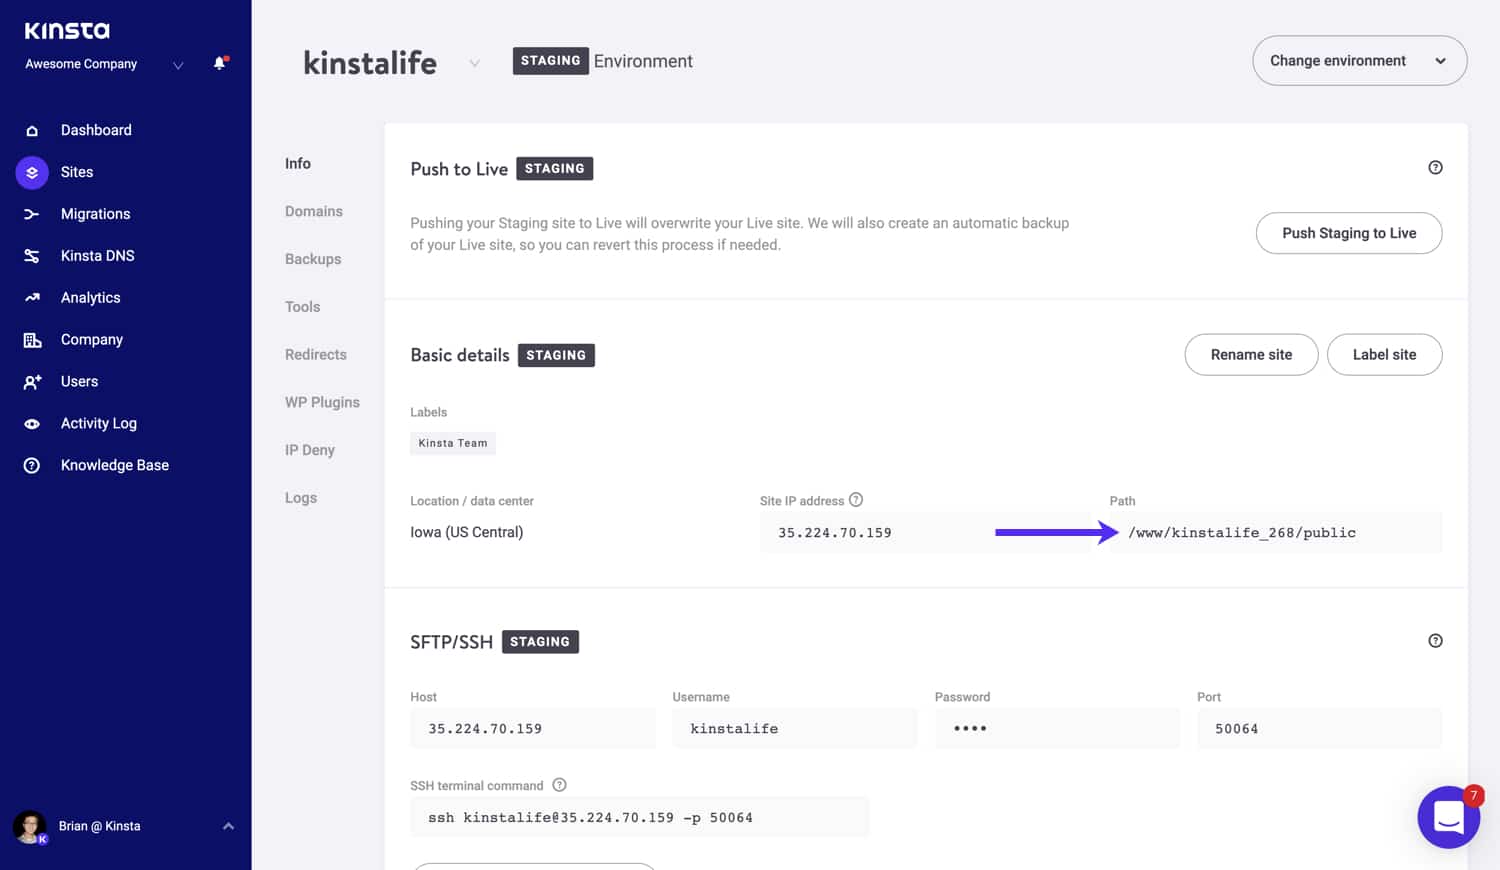Select the Migrations sidebar icon
The width and height of the screenshot is (1500, 870).
point(32,213)
